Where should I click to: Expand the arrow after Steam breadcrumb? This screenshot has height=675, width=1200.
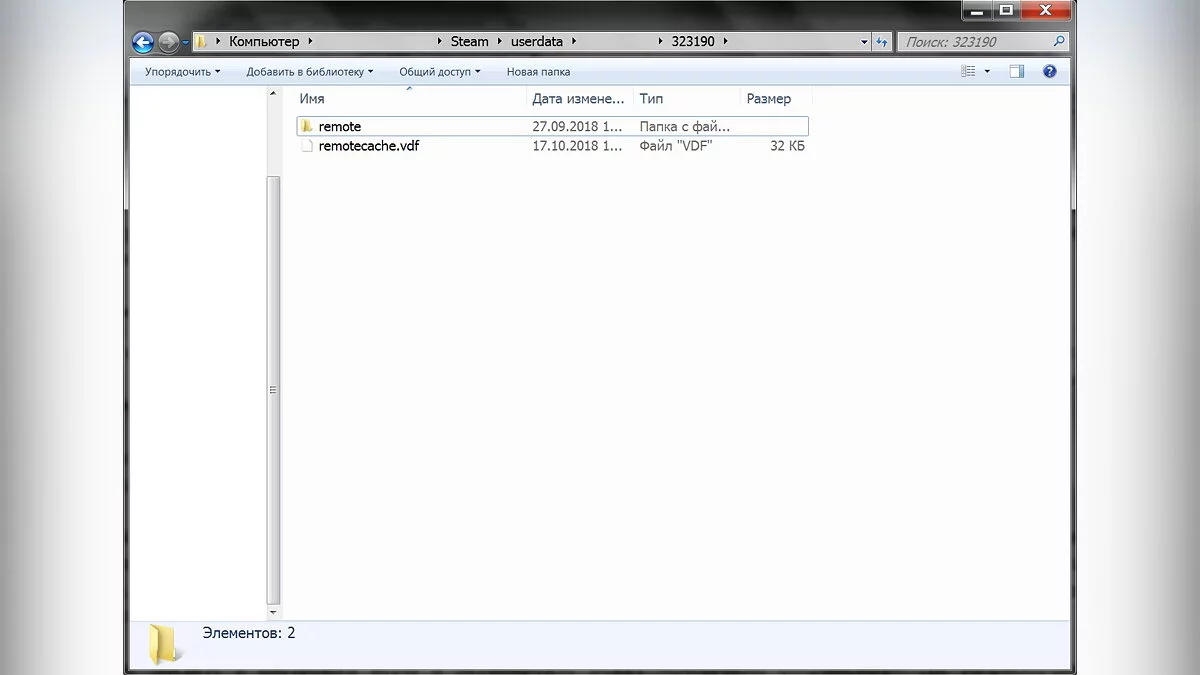[499, 42]
